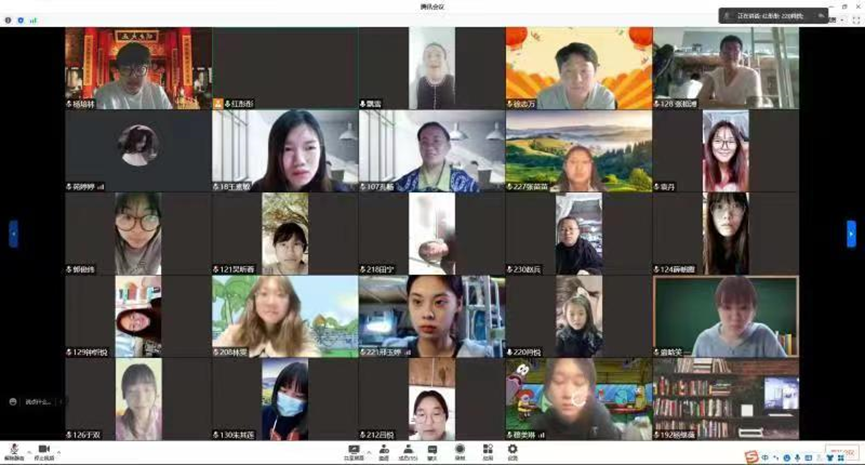The image size is (865, 465).
Task: Click the network signal status icon
Action: point(33,19)
